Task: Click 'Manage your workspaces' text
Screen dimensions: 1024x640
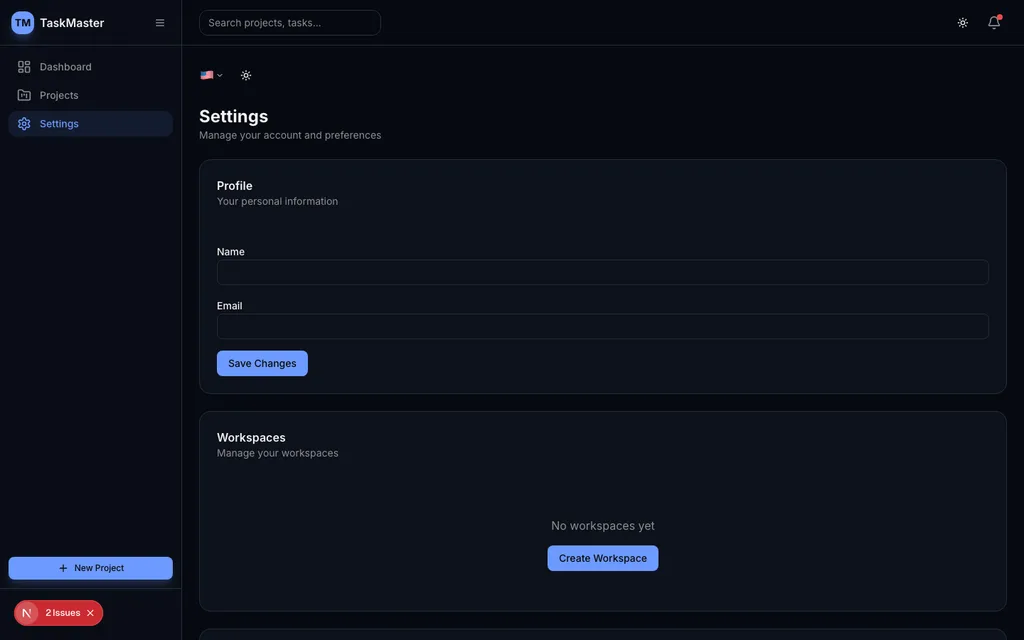Action: tap(277, 453)
